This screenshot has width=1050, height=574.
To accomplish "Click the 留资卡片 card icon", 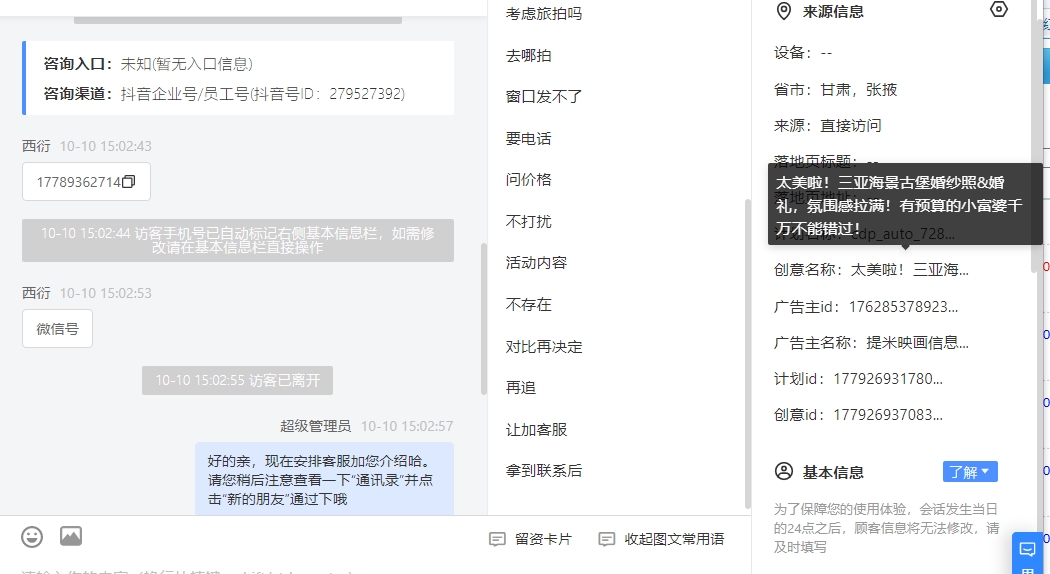I will [497, 539].
